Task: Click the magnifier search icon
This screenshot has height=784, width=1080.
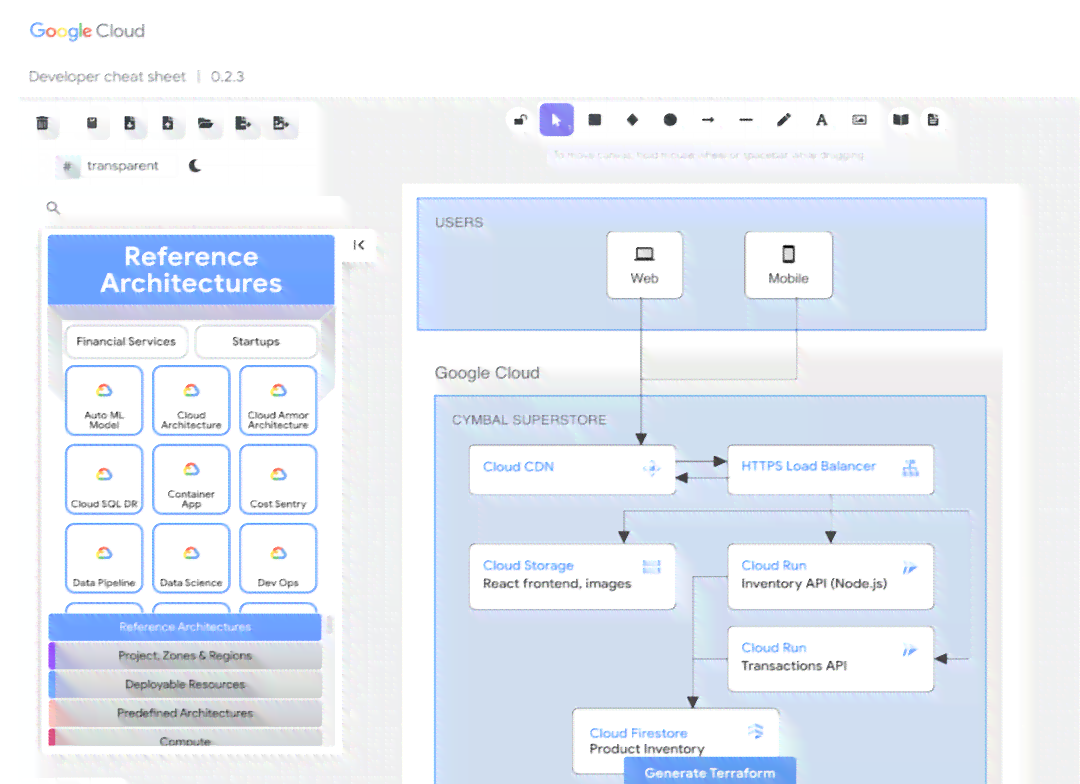Action: [x=53, y=207]
